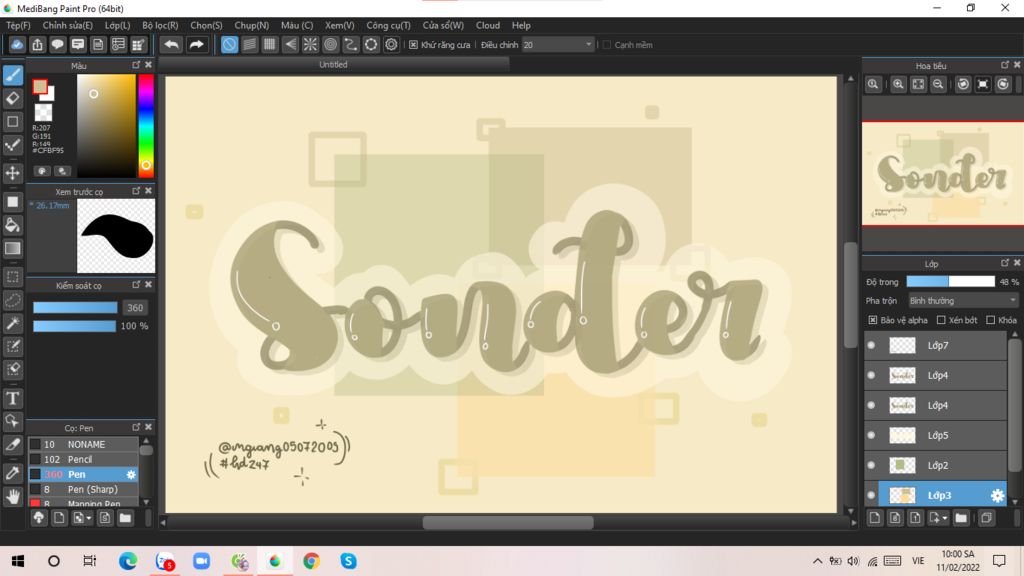Screen dimensions: 1024x576
Task: Click the export/share icon in toolbar
Action: point(37,44)
